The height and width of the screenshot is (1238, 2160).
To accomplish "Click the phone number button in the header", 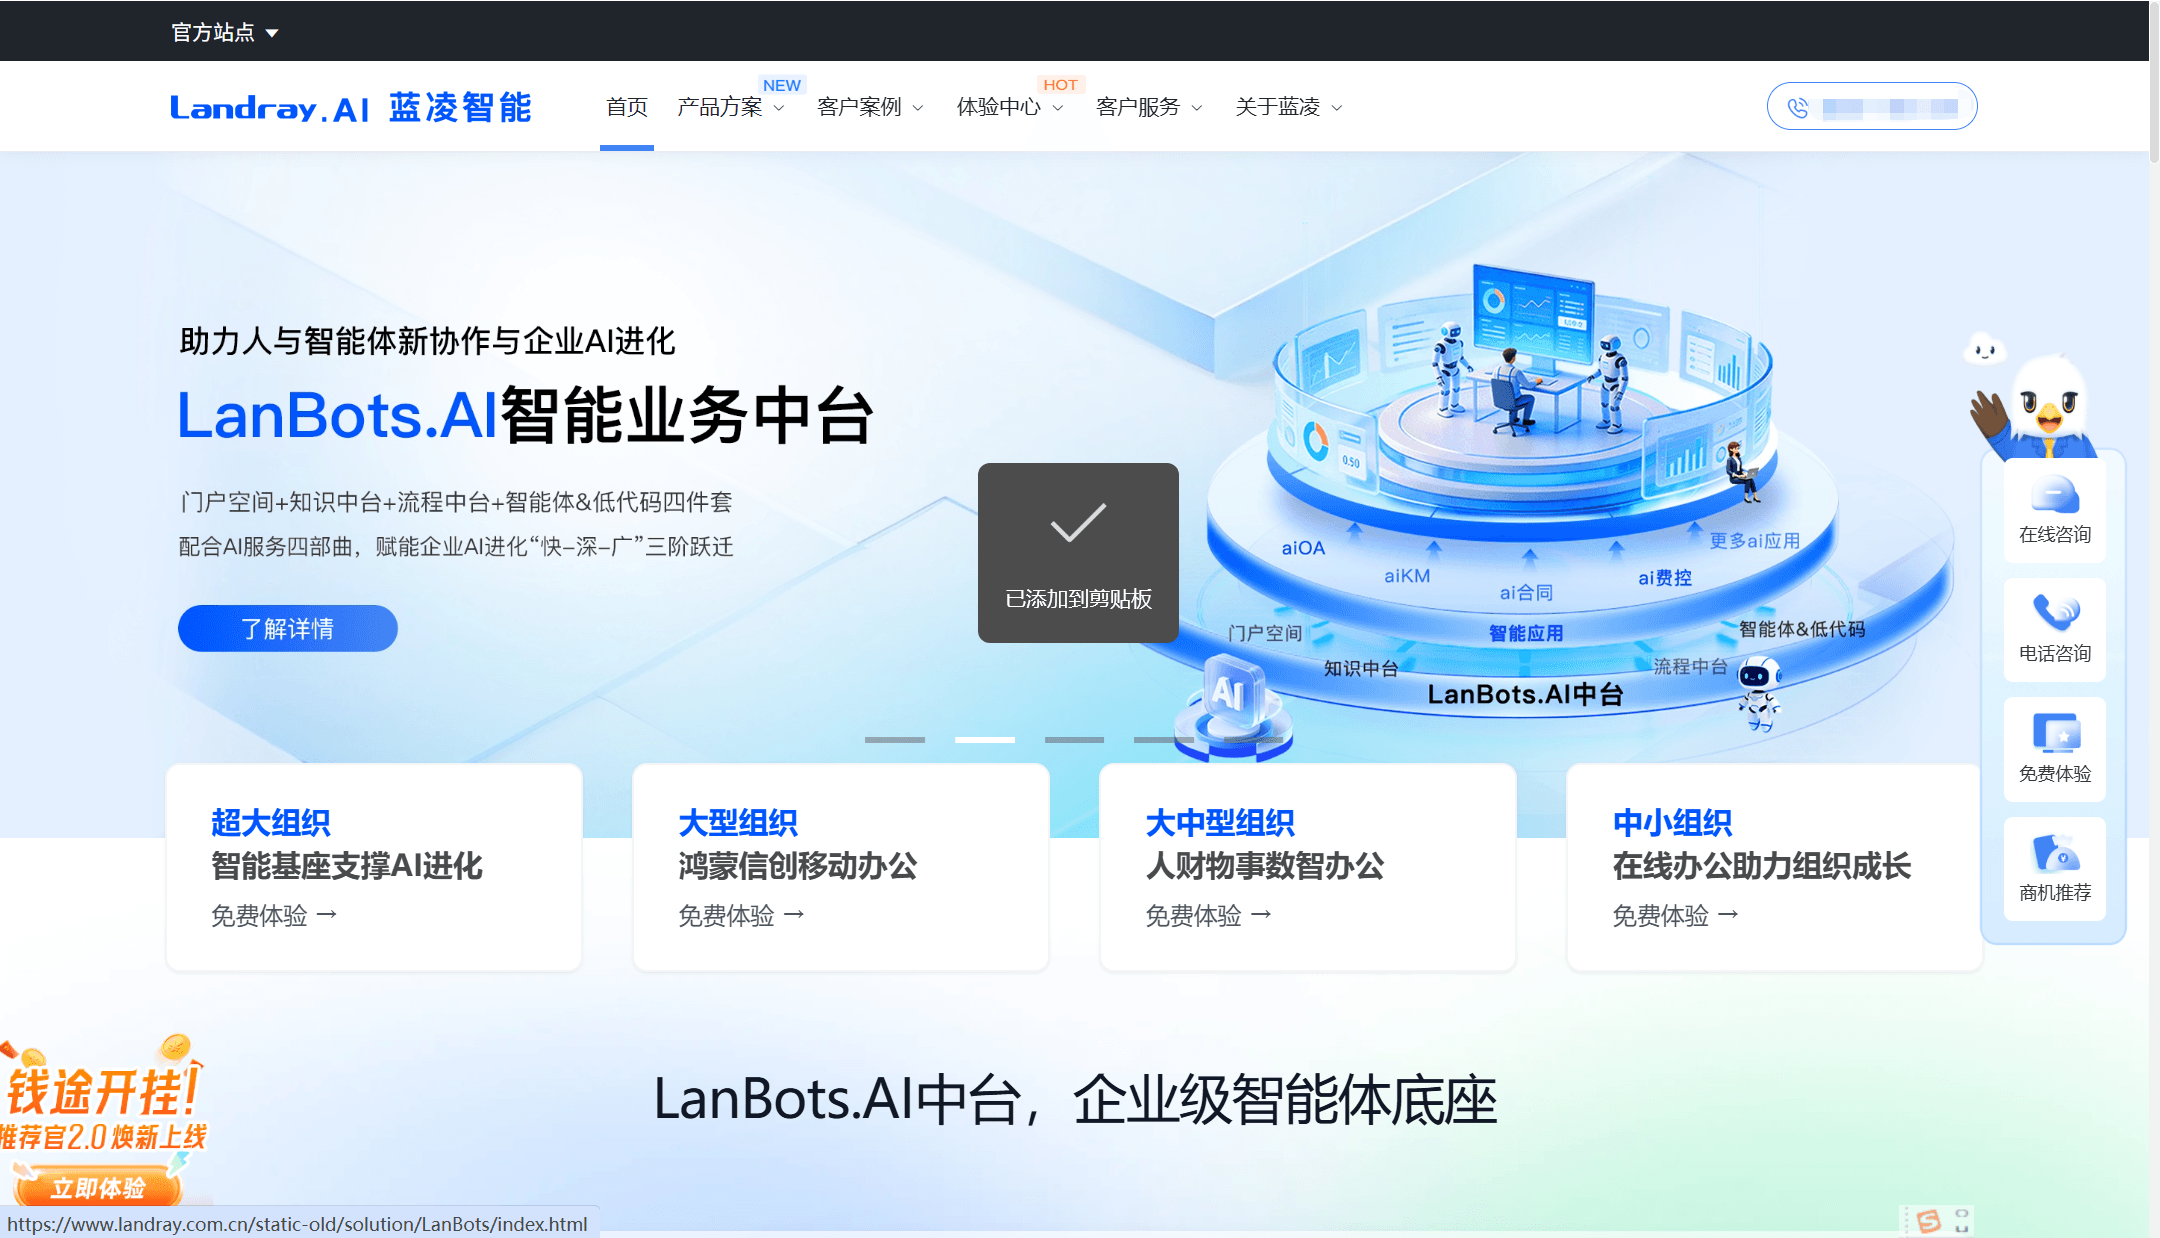I will coord(1872,106).
